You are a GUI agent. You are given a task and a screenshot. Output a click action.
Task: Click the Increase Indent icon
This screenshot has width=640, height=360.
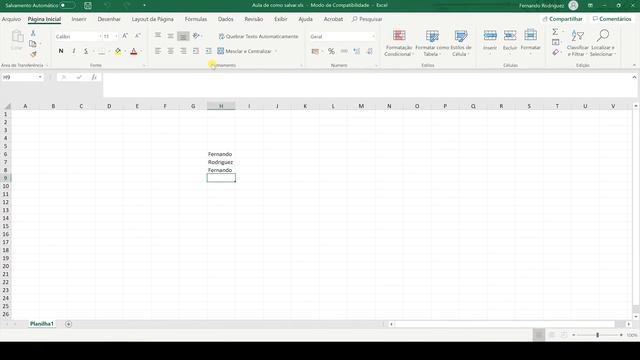(x=209, y=51)
